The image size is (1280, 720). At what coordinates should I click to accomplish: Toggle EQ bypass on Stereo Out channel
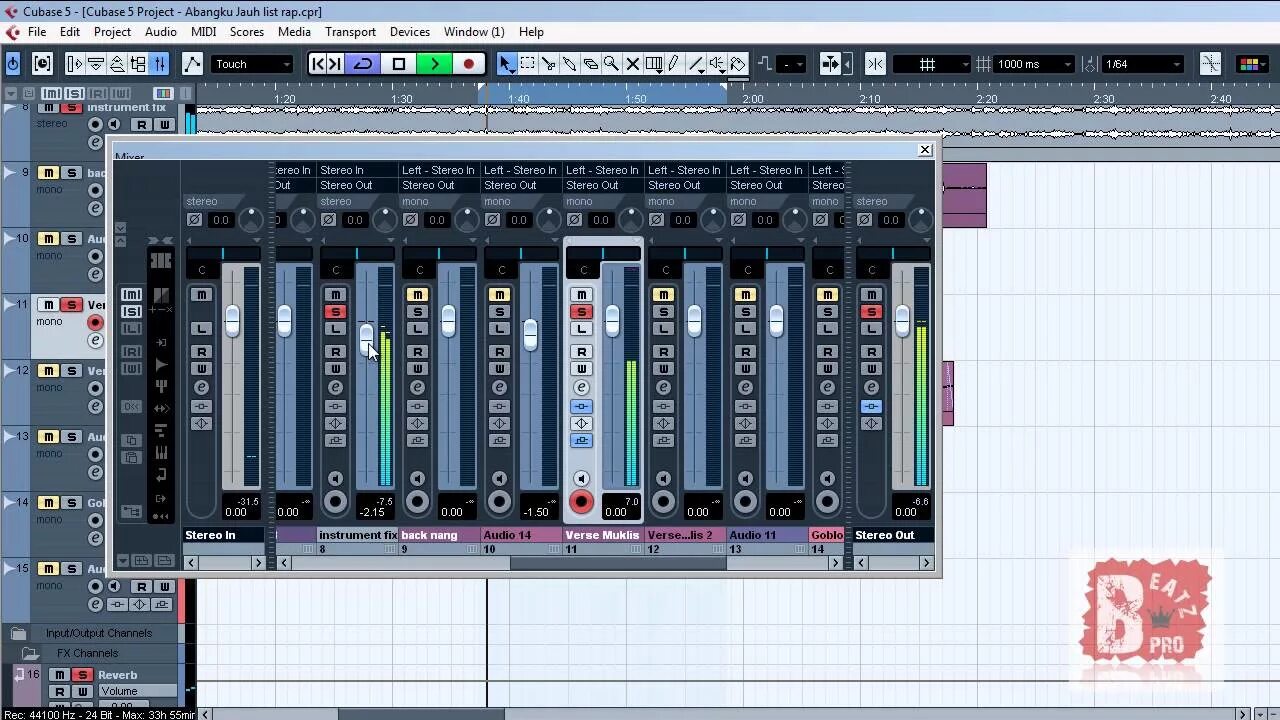[871, 423]
